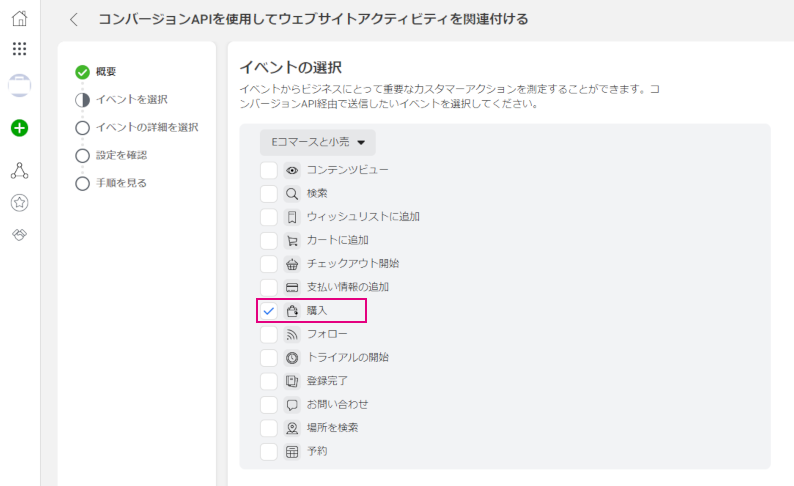Image resolution: width=794 pixels, height=486 pixels.
Task: Click the handshake partner icon
Action: [x=19, y=234]
